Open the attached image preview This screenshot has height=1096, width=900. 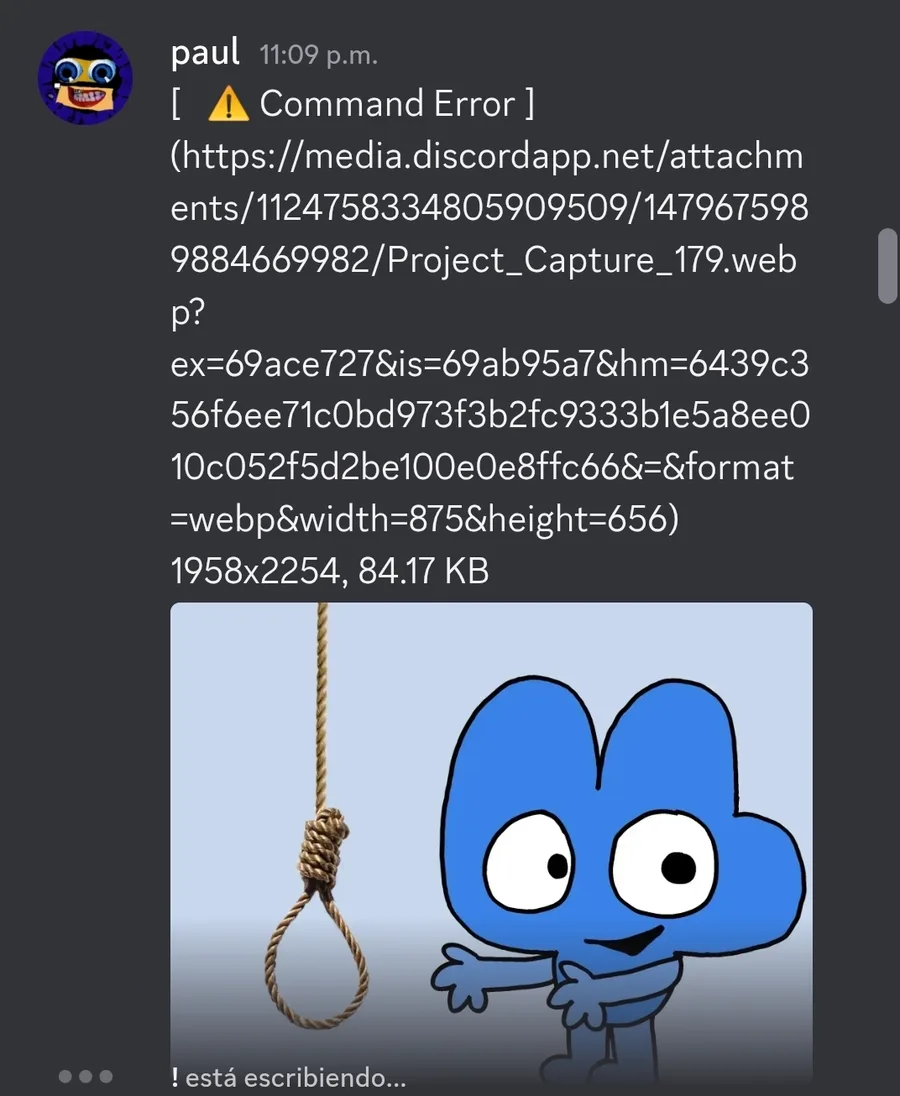(491, 846)
